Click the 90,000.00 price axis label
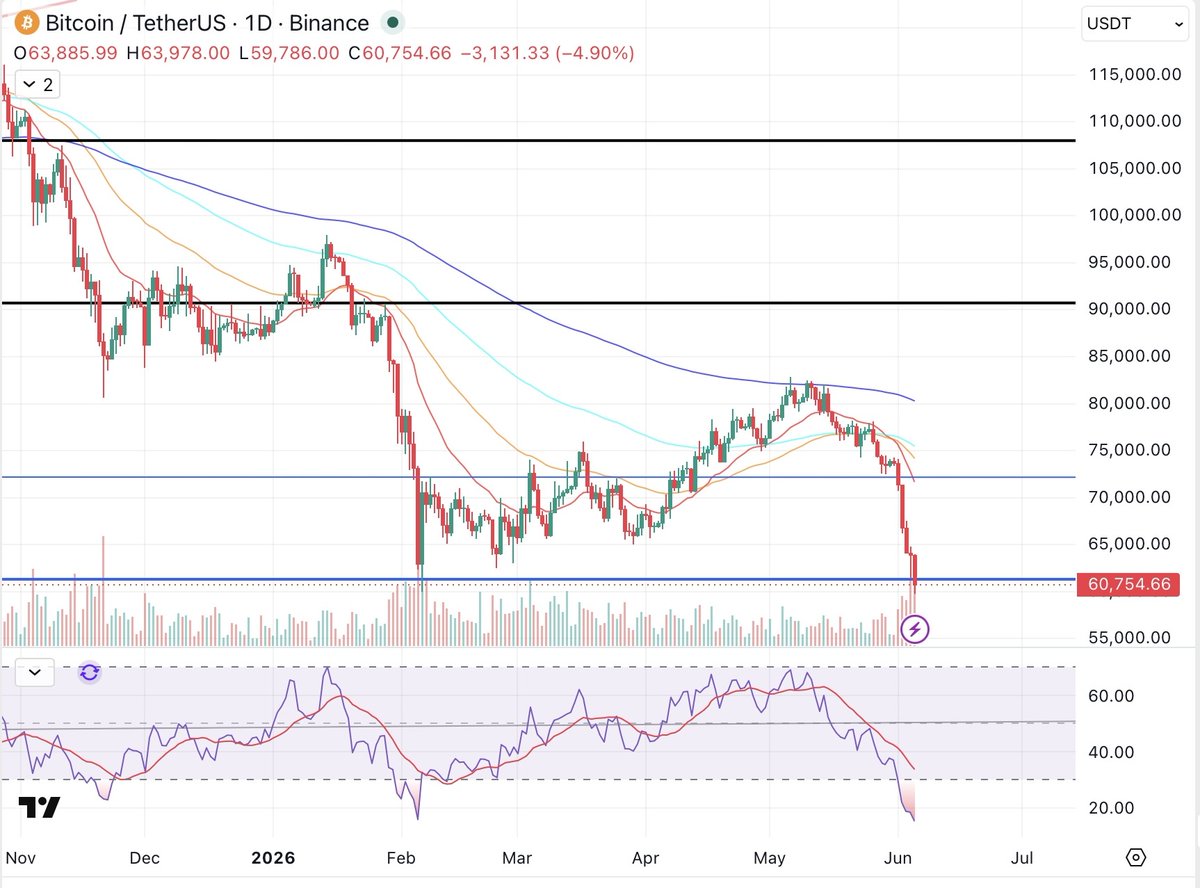 tap(1132, 309)
